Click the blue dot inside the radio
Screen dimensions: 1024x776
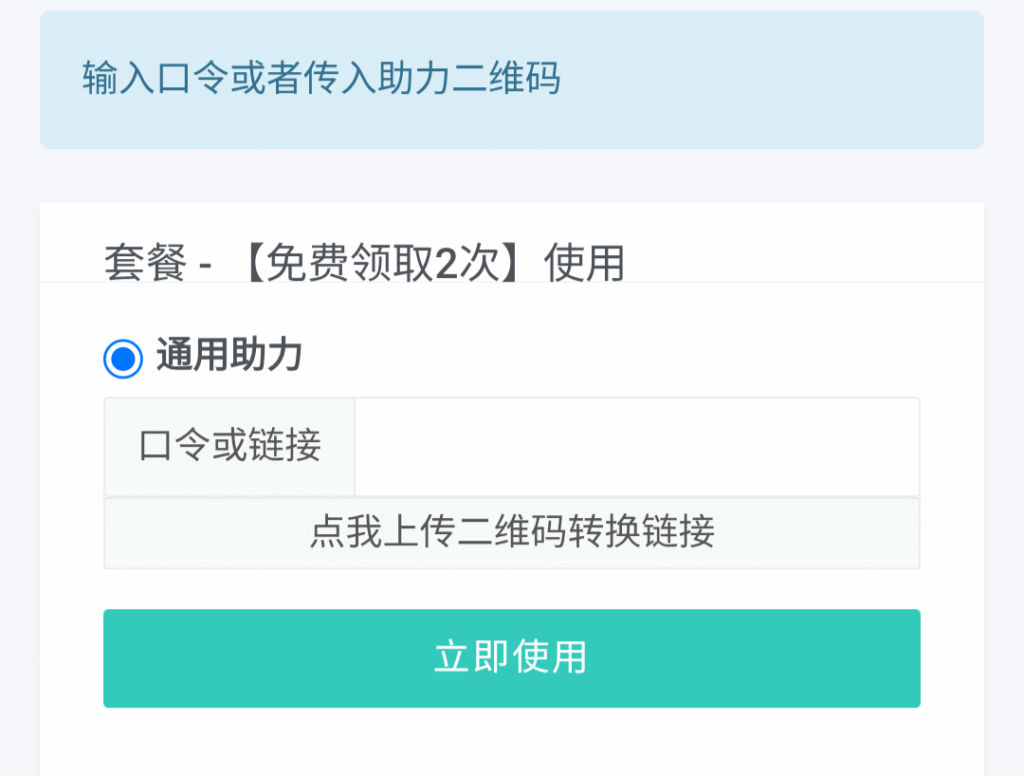(123, 357)
